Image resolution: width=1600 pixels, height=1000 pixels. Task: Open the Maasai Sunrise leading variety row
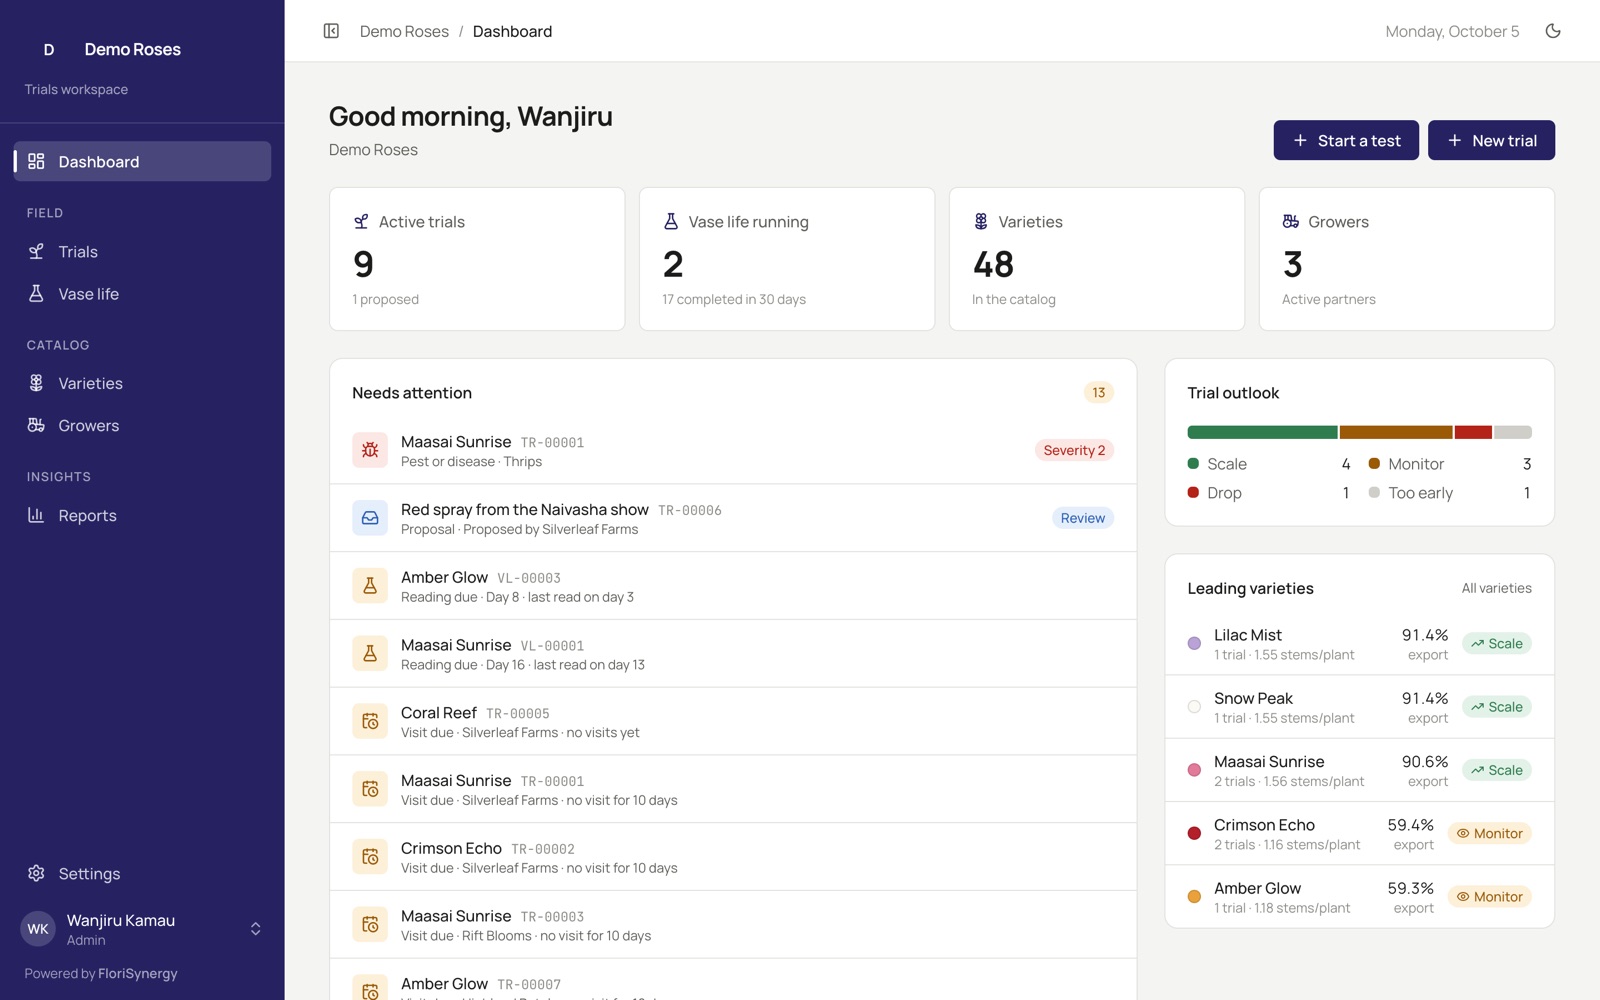(x=1359, y=770)
